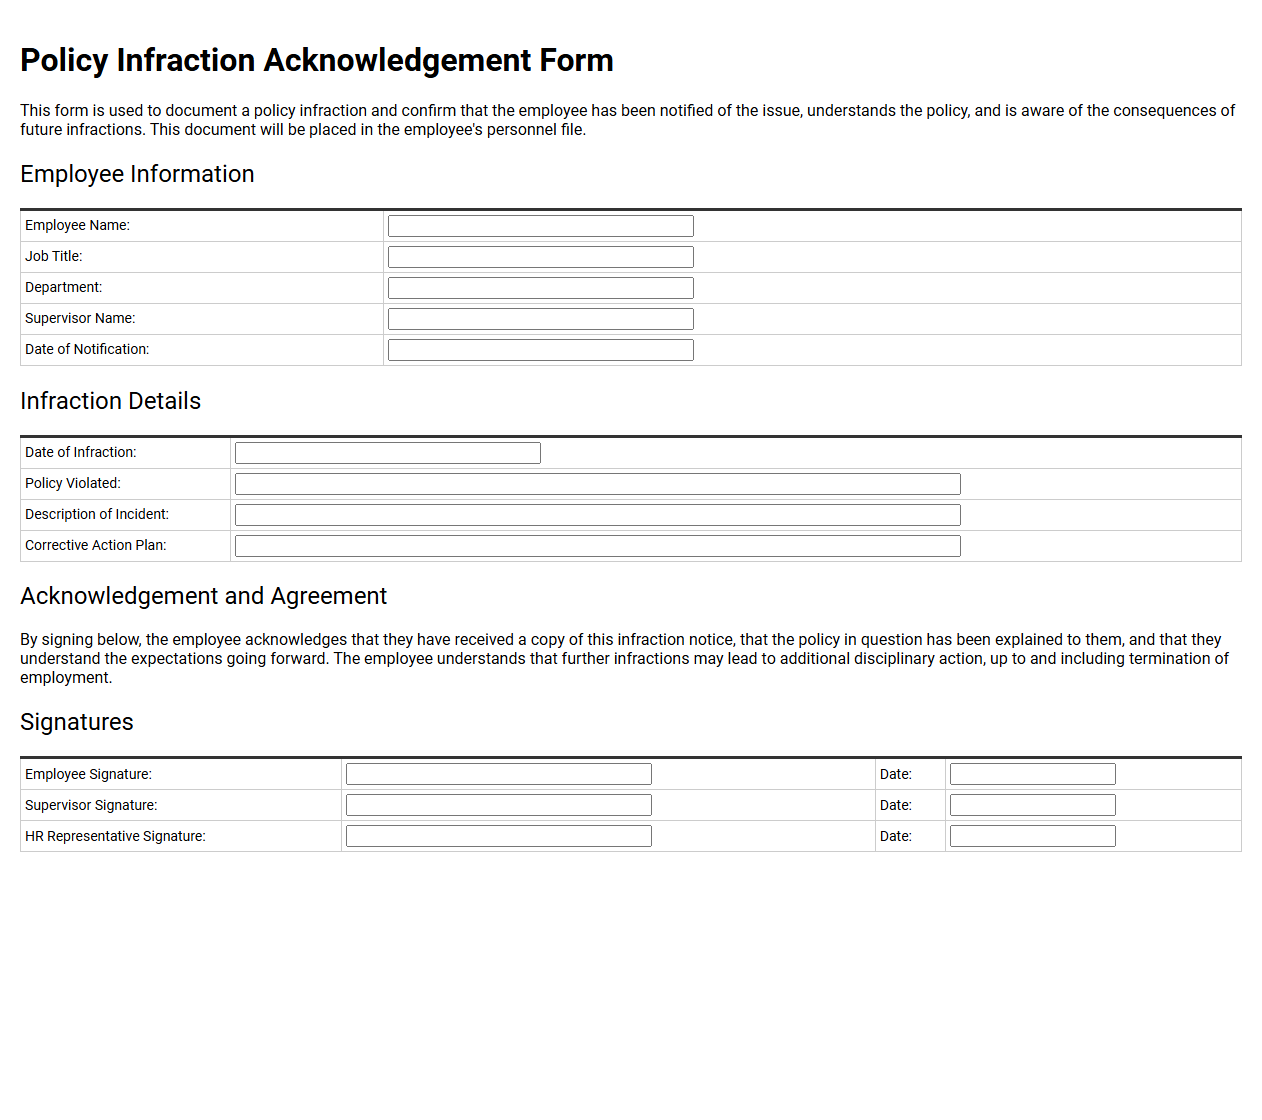
Task: Focus the Corrective Action Plan input
Action: [x=597, y=546]
